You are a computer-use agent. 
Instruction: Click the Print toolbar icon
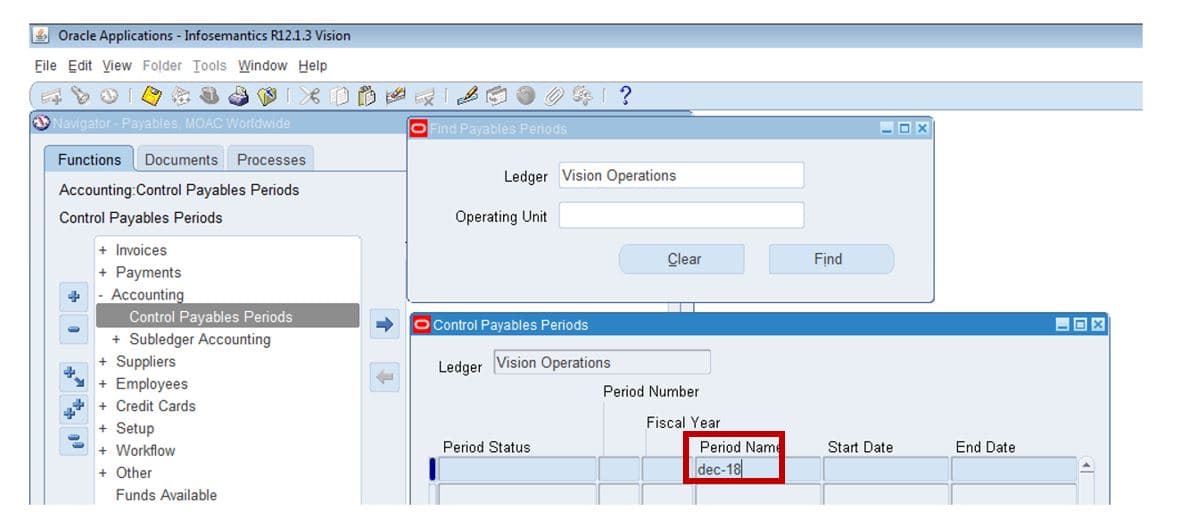(239, 96)
